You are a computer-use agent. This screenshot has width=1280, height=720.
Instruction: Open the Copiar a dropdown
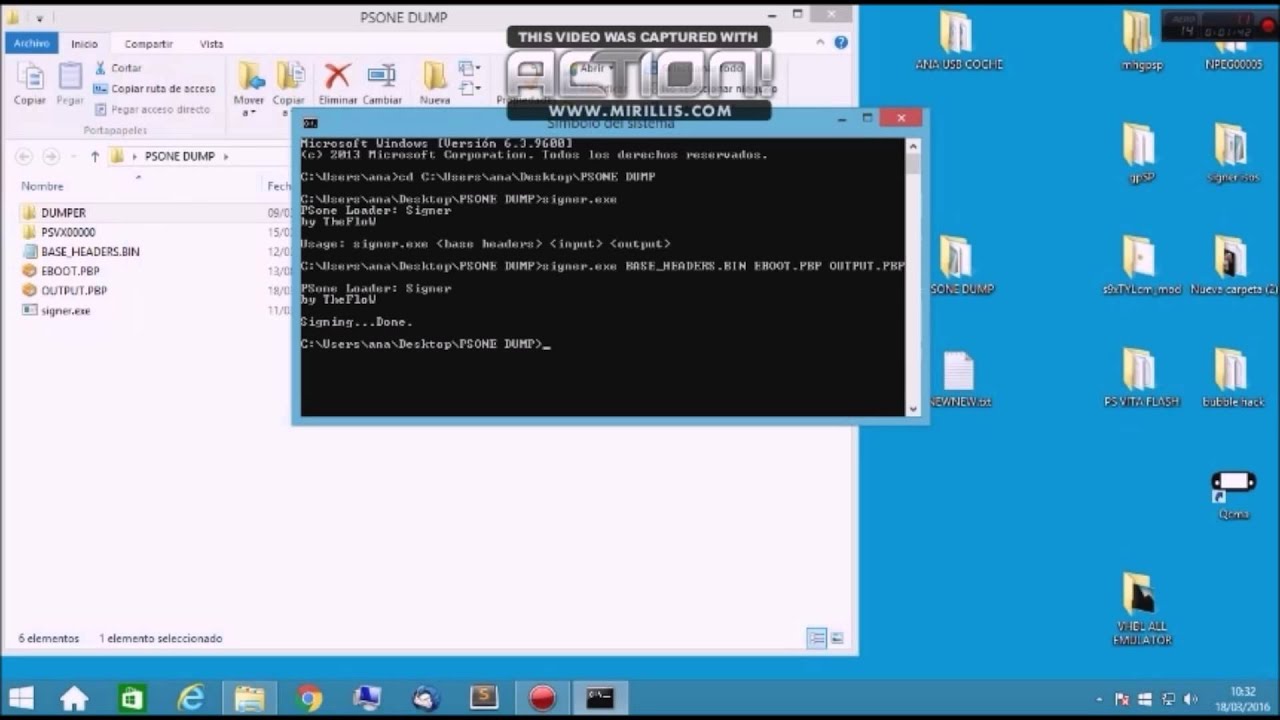(289, 86)
